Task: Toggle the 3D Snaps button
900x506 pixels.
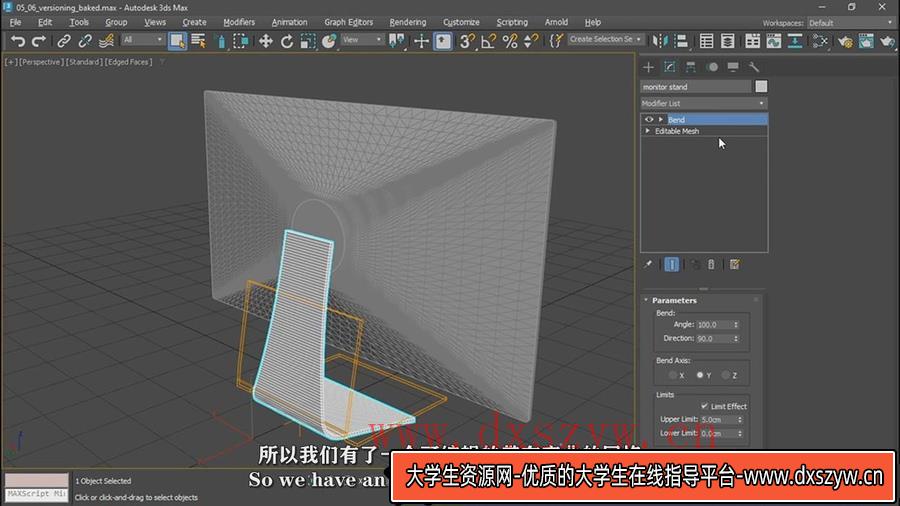Action: pyautogui.click(x=467, y=41)
